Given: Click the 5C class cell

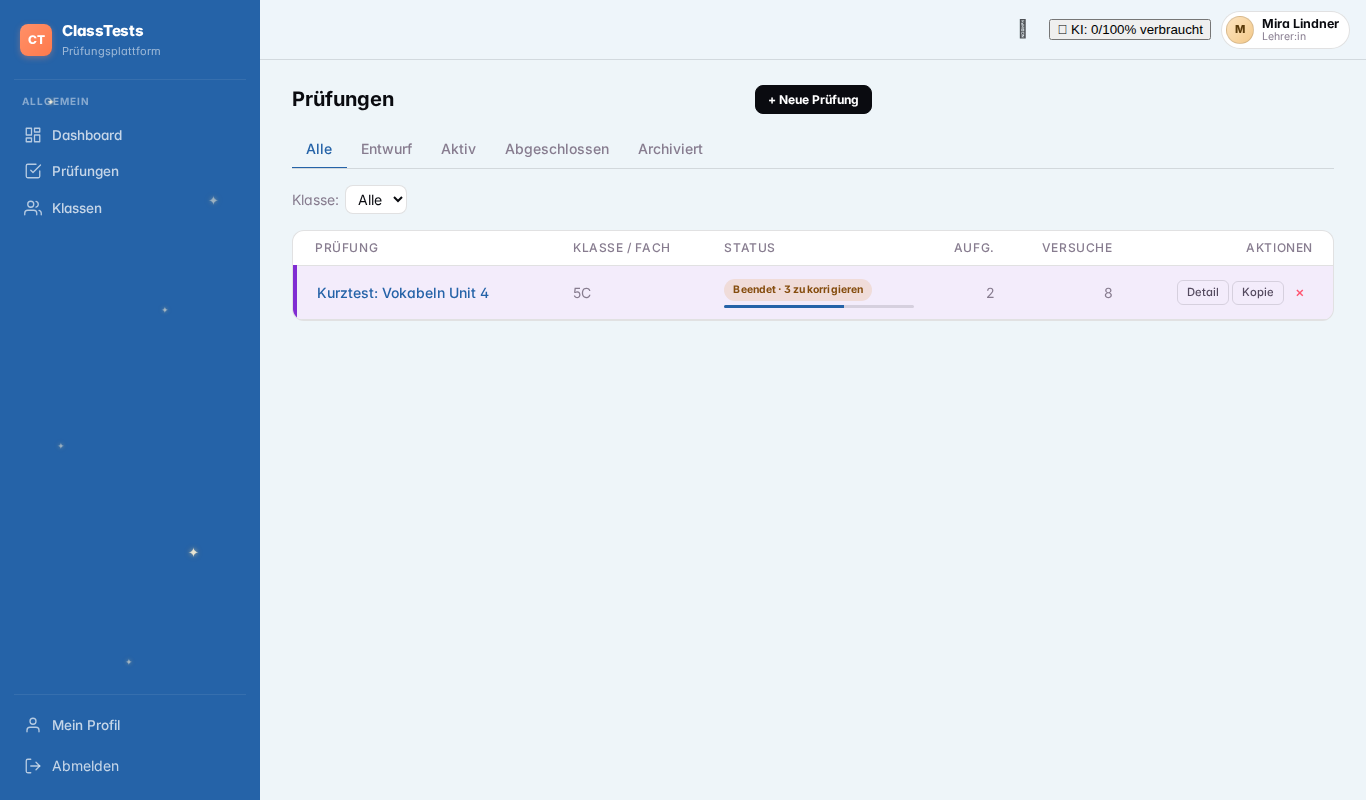Looking at the screenshot, I should (582, 293).
